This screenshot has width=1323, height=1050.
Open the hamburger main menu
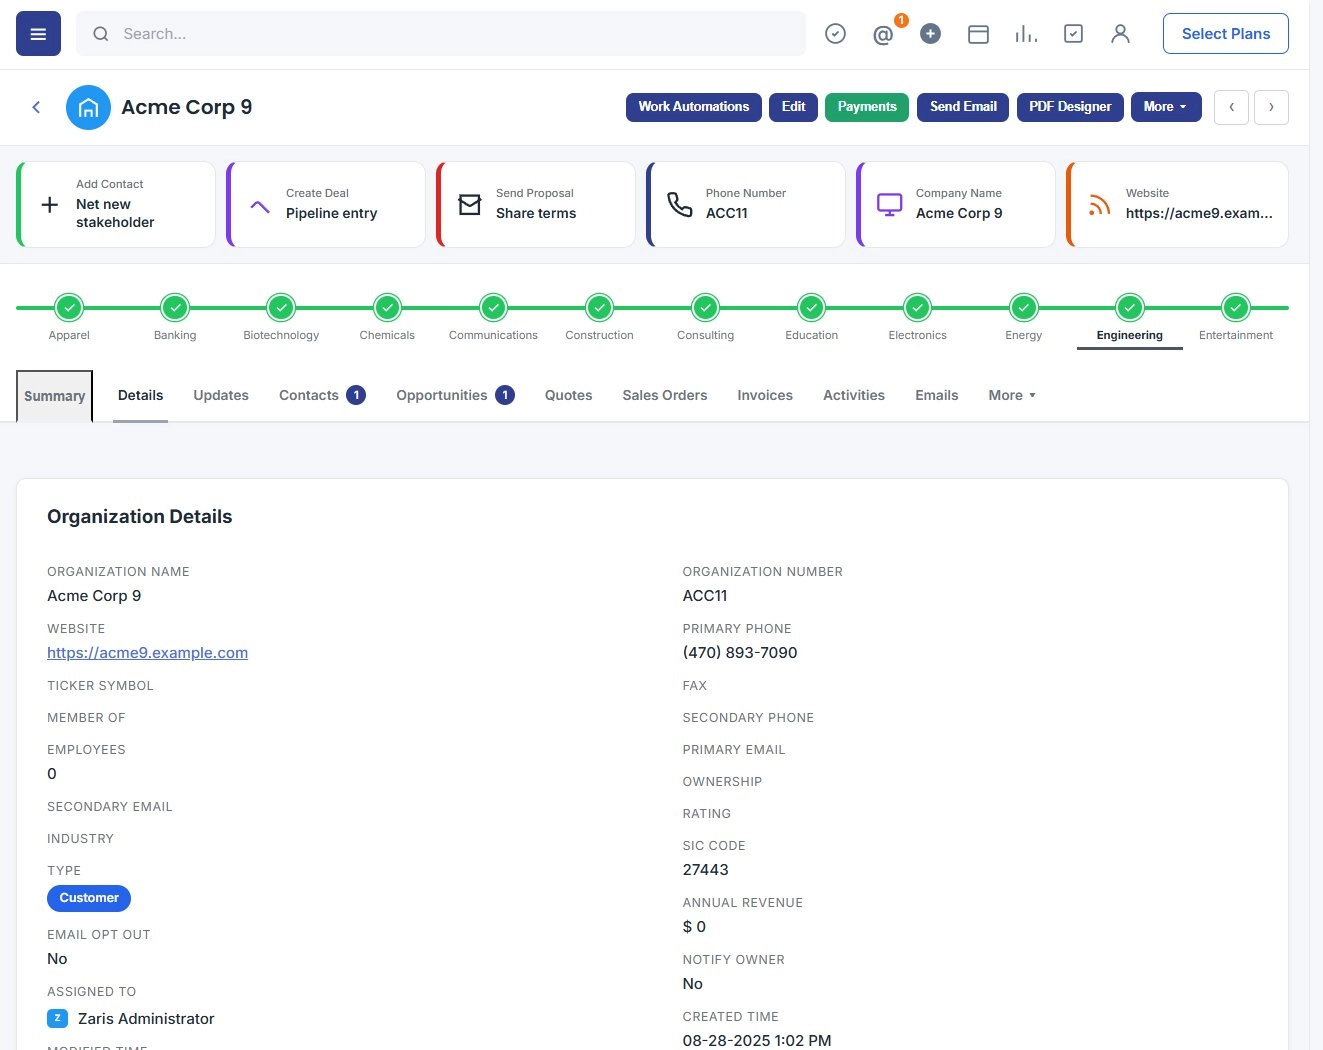coord(38,34)
